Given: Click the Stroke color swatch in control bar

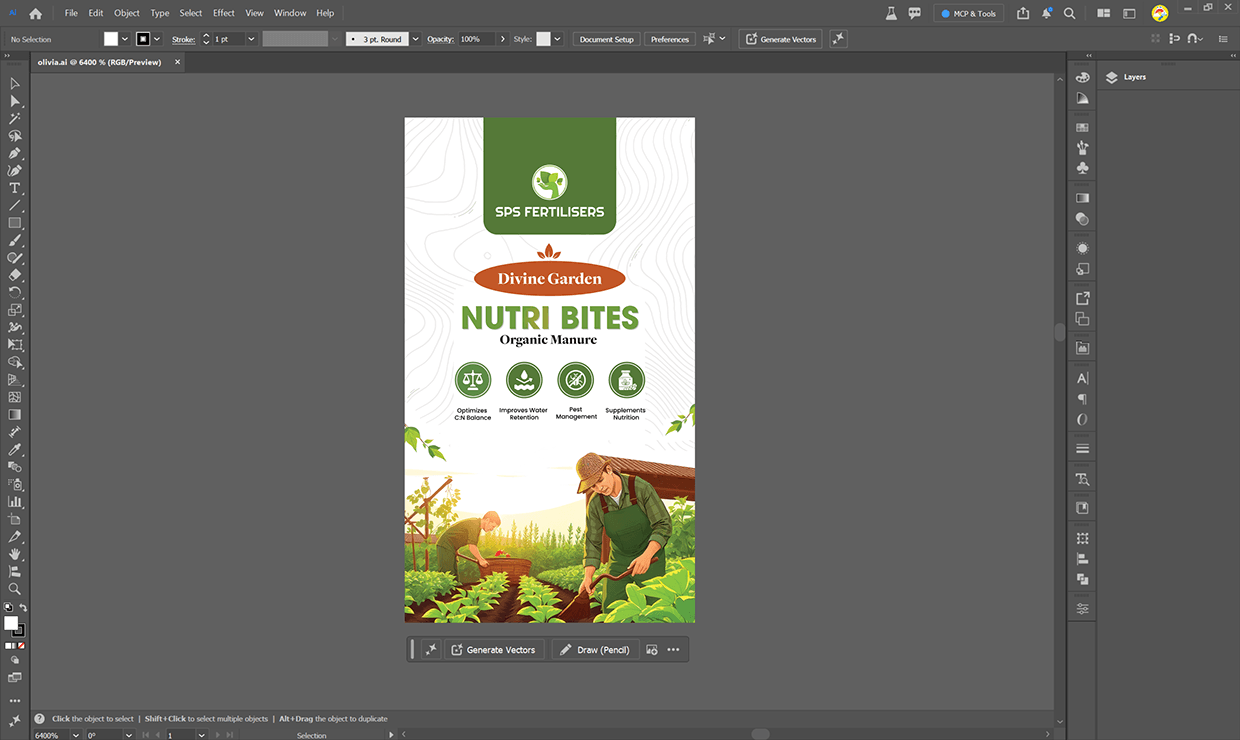Looking at the screenshot, I should 143,39.
